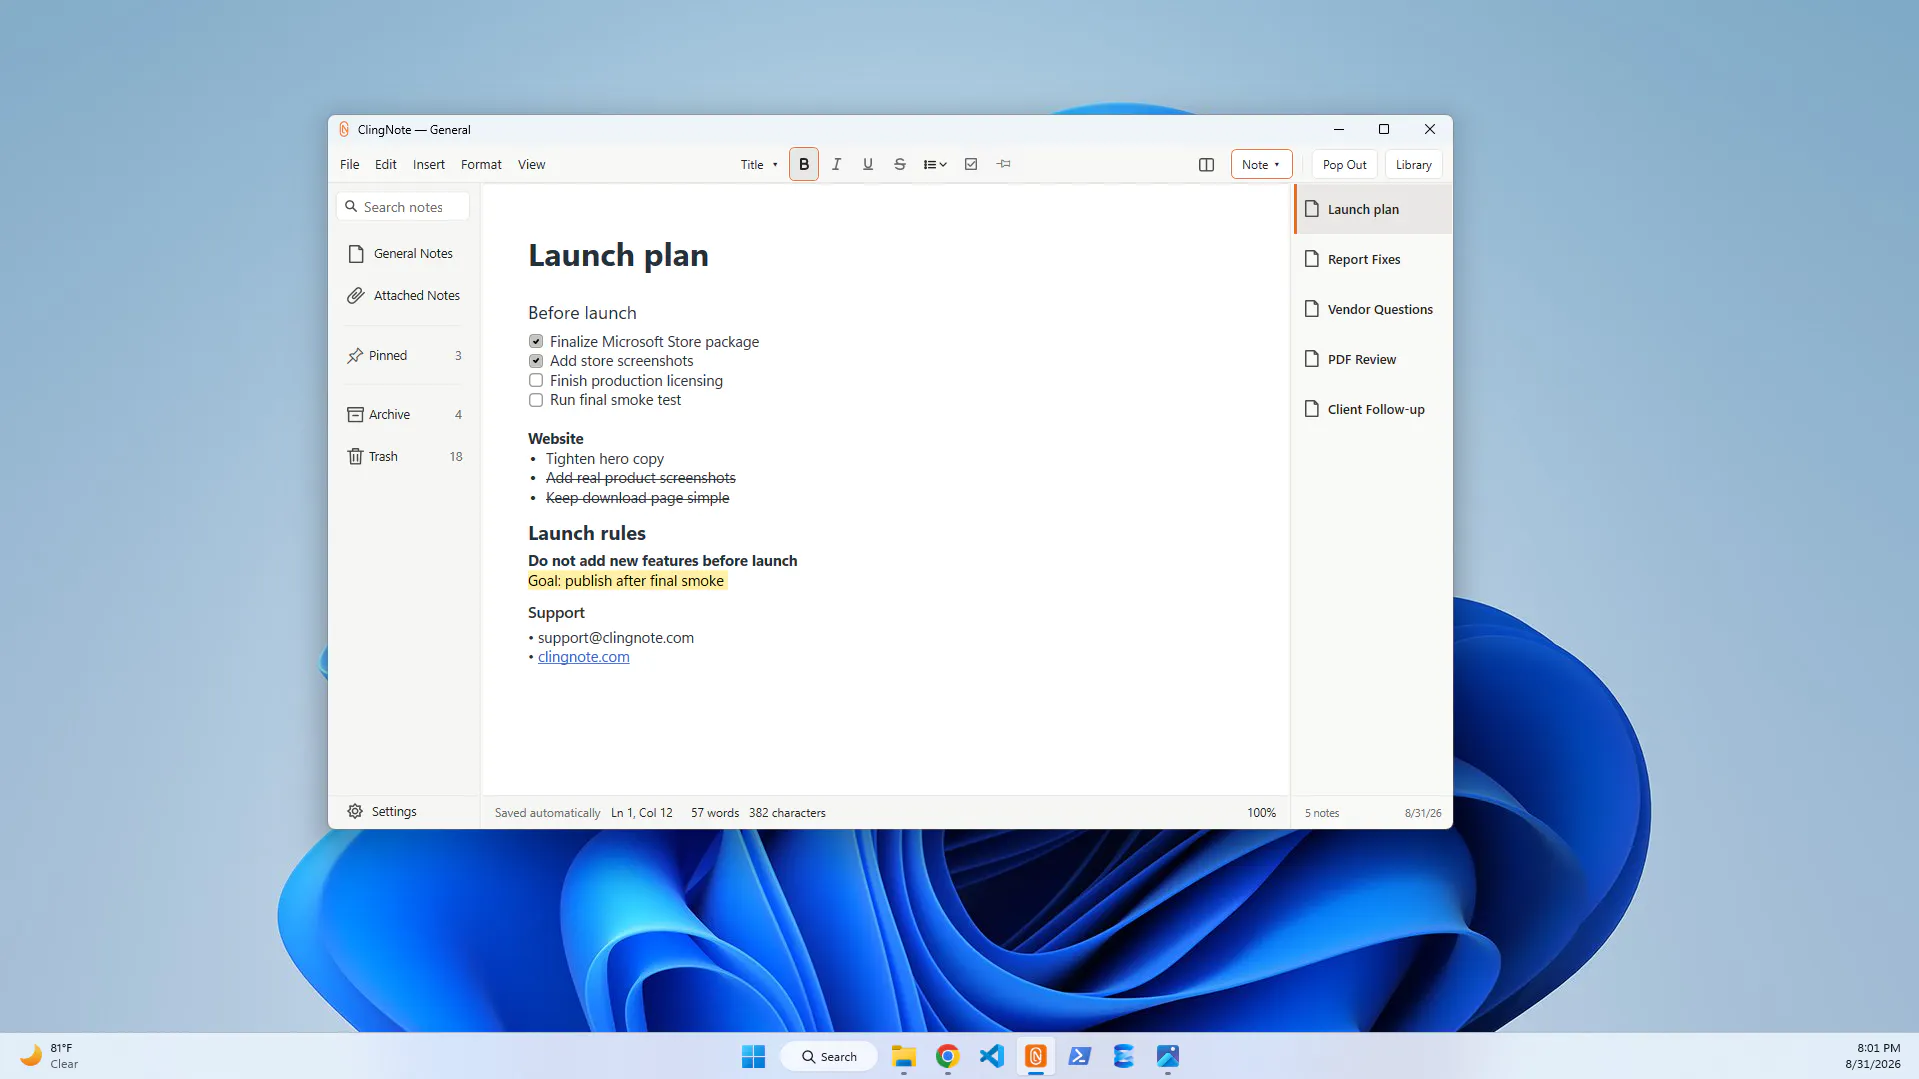Click the 5 notes count in status bar
This screenshot has width=1919, height=1079.
pyautogui.click(x=1322, y=813)
